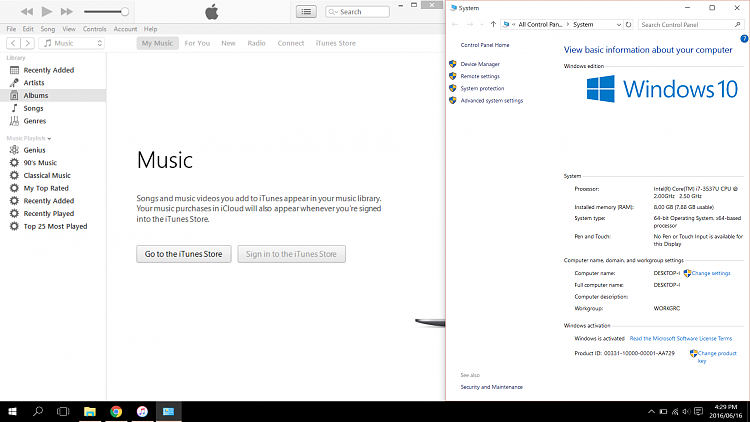
Task: Open the iTunes Help menu
Action: 150,29
